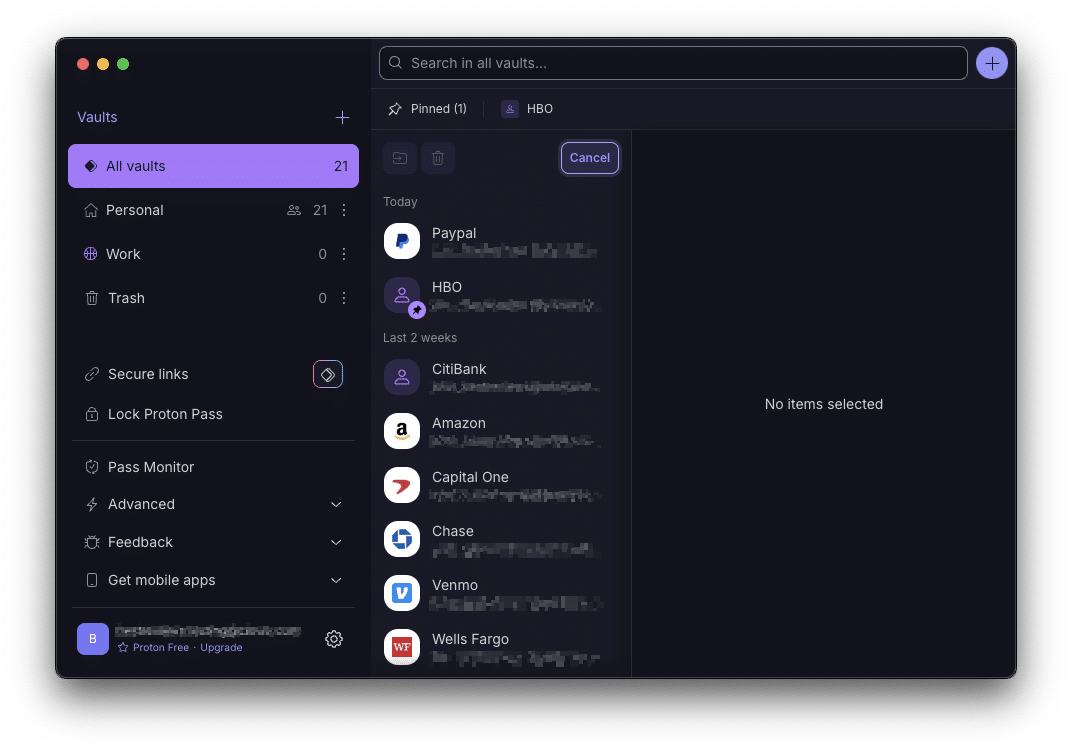Cancel the bulk selection

tap(589, 157)
